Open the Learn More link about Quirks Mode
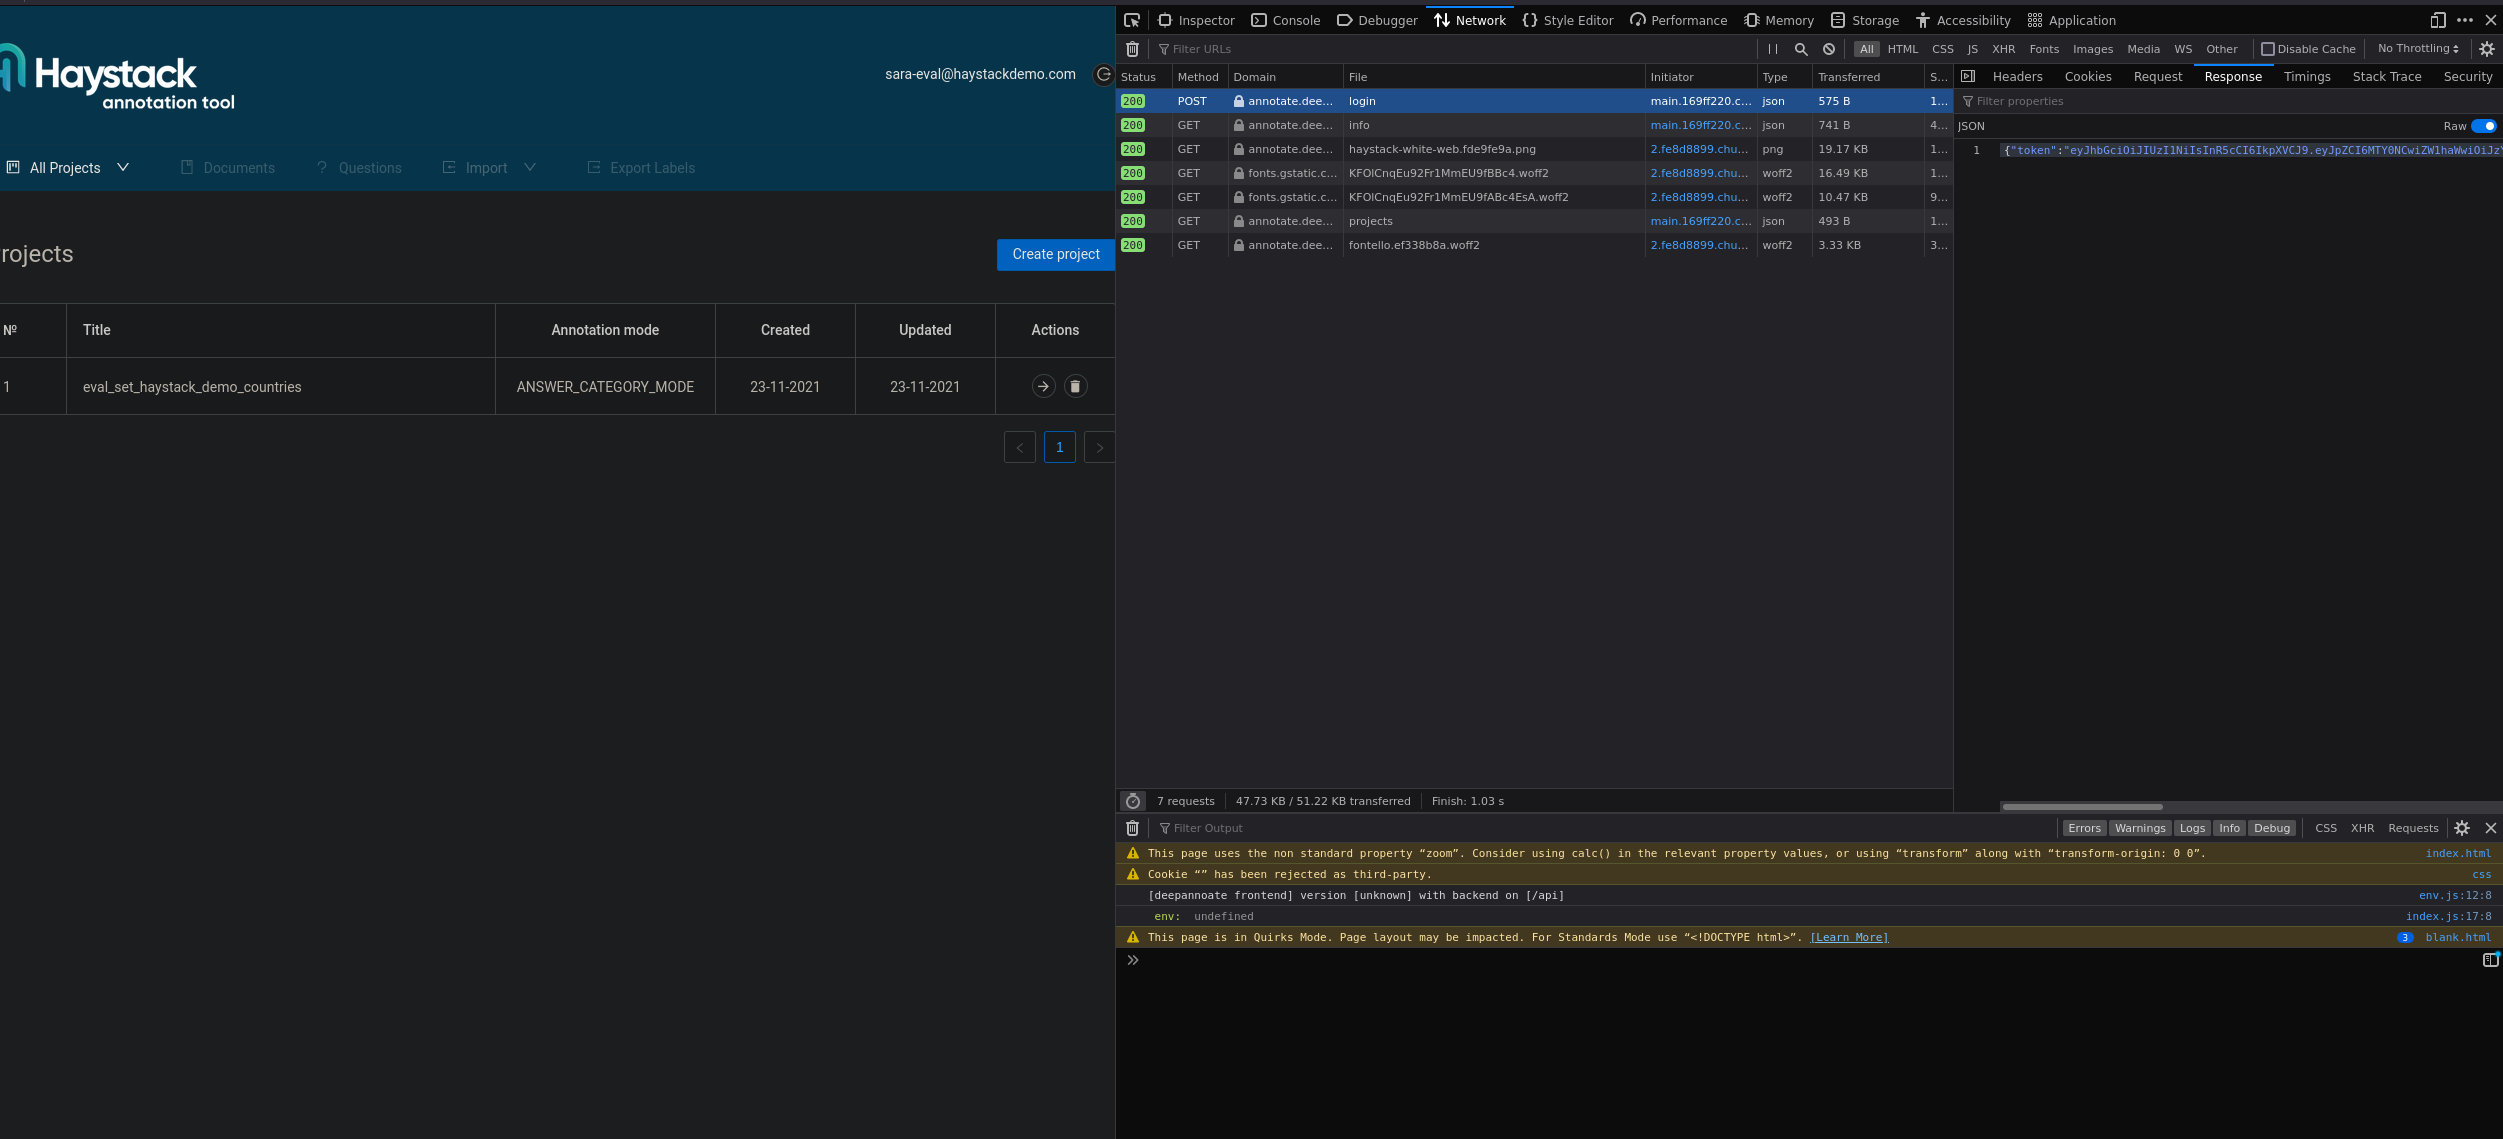The image size is (2503, 1139). (1848, 937)
